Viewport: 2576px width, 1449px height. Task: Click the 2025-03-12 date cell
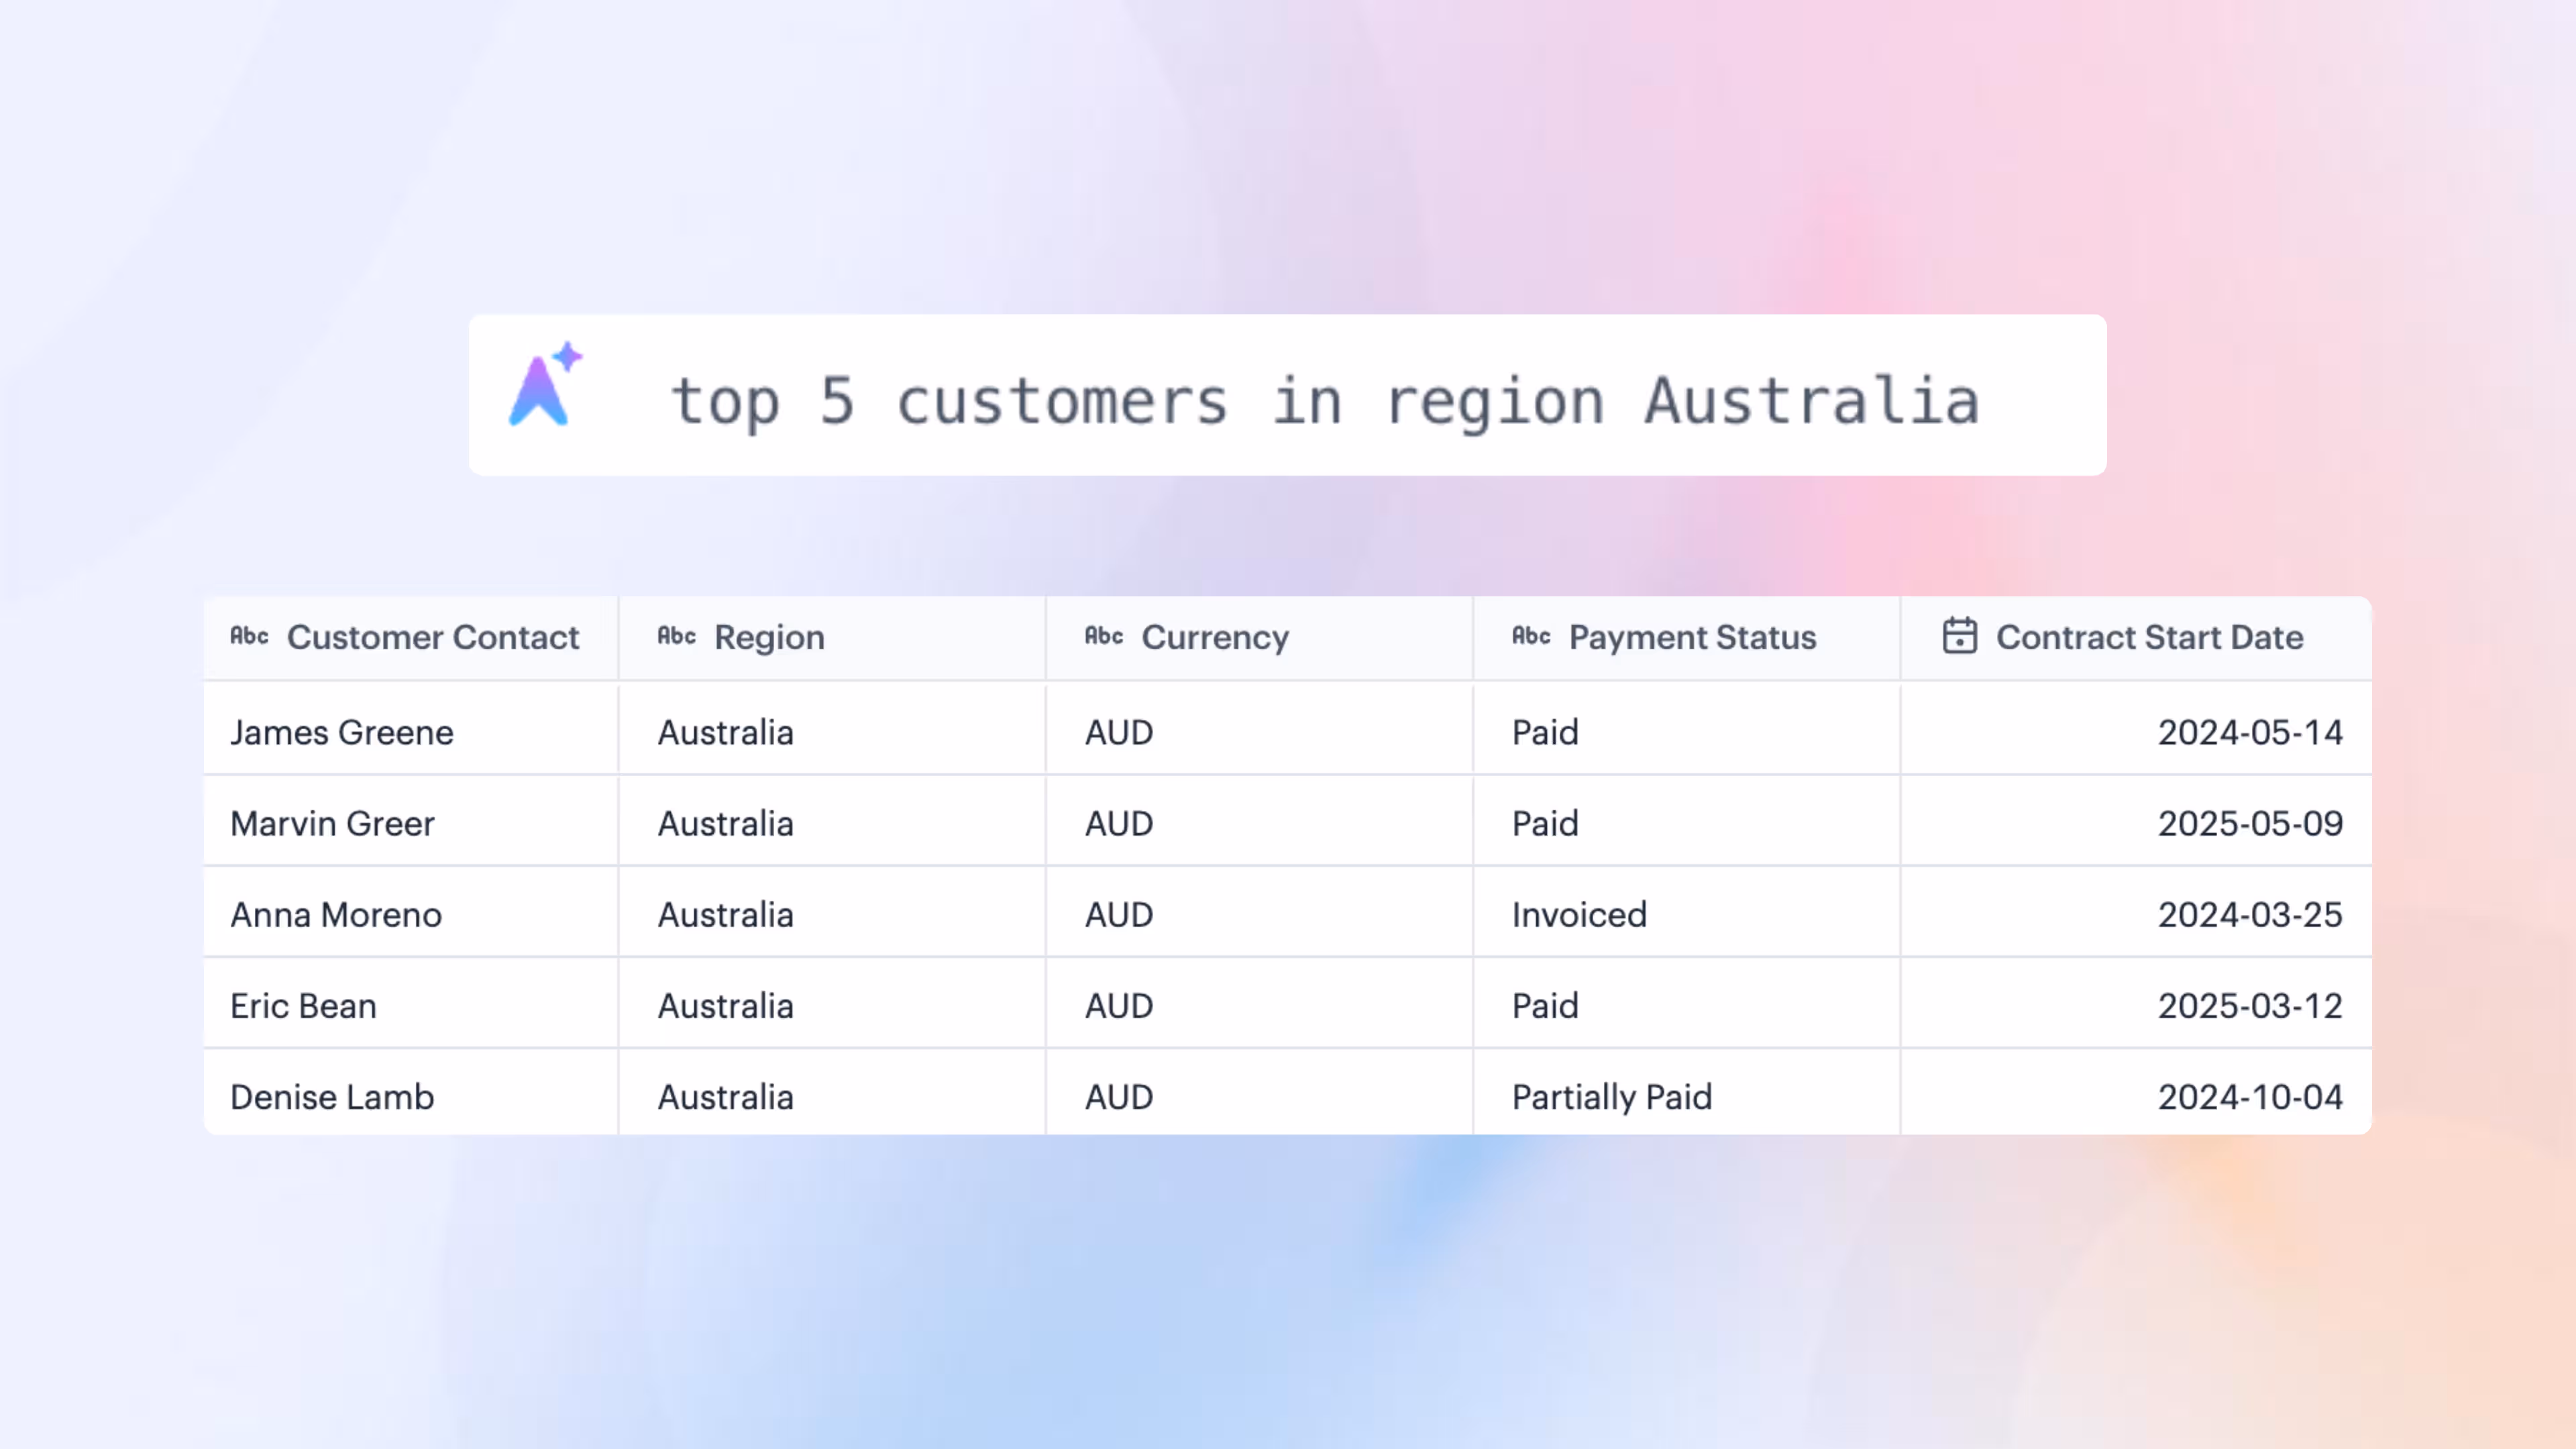coord(2249,1005)
